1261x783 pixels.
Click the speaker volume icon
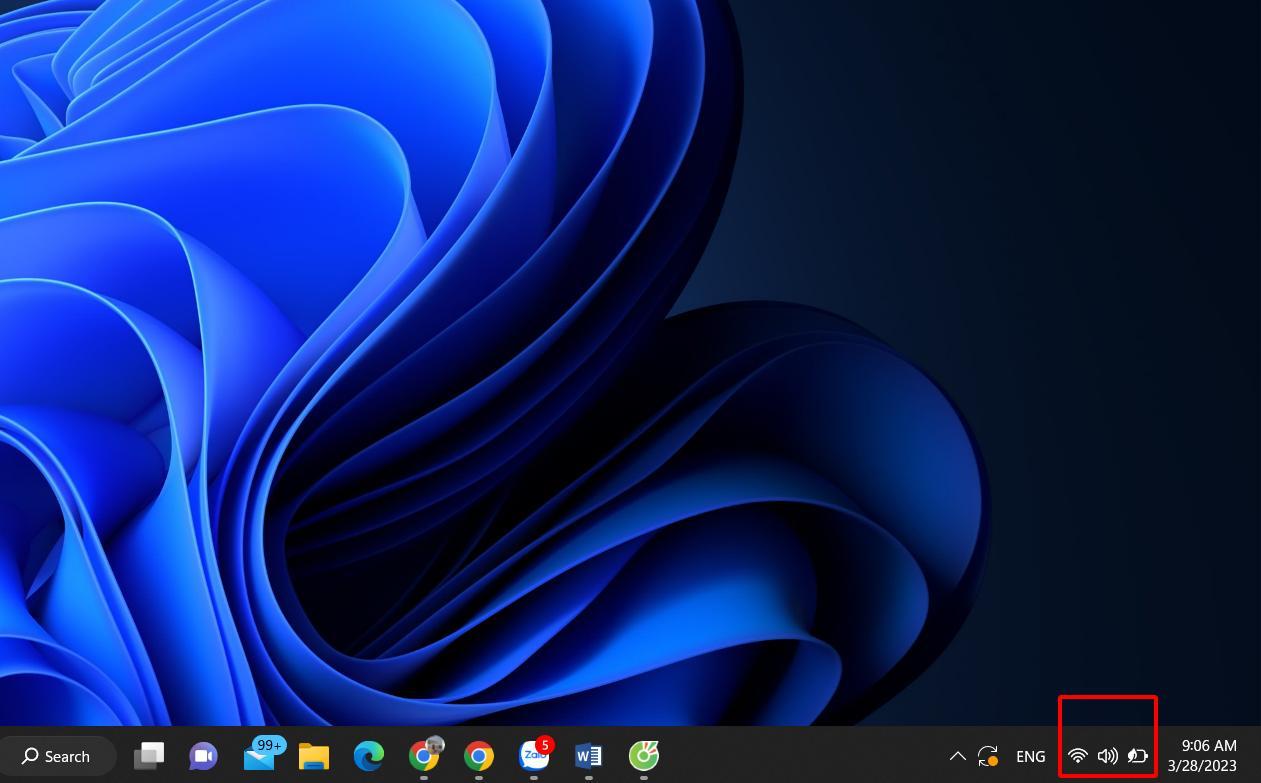point(1107,756)
